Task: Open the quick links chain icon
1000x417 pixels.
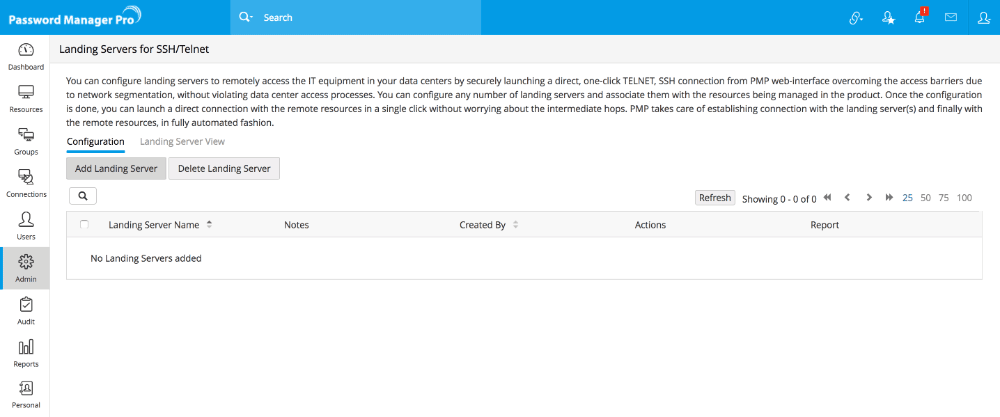Action: [855, 18]
